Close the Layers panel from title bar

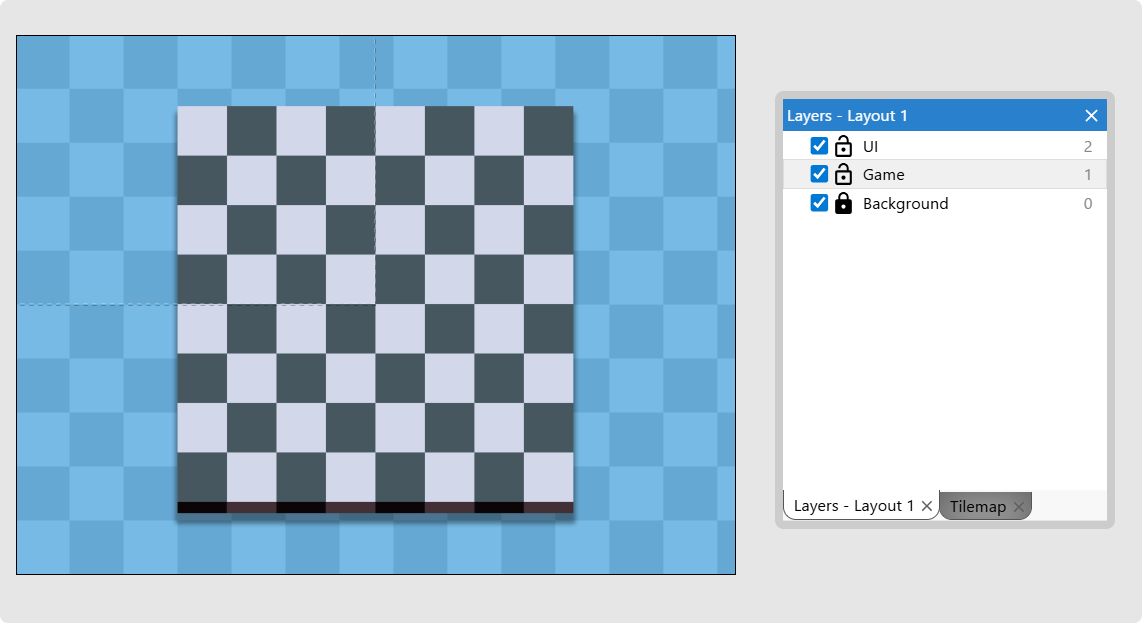1091,116
